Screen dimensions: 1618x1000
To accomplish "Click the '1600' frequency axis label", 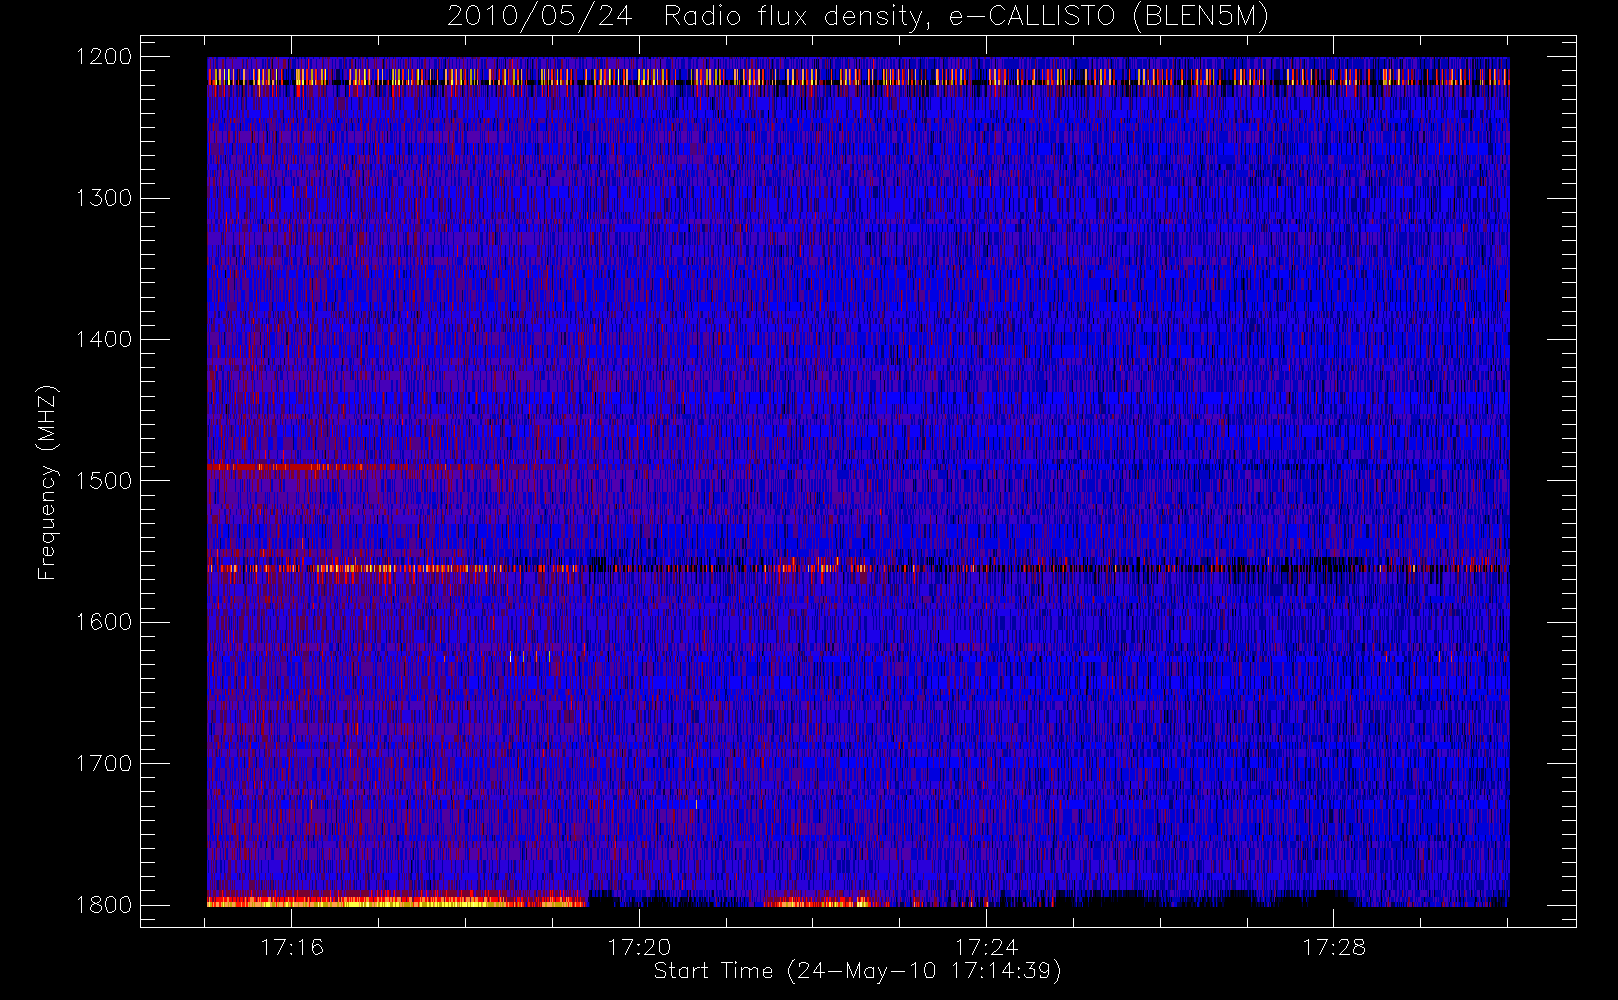I will (x=104, y=622).
